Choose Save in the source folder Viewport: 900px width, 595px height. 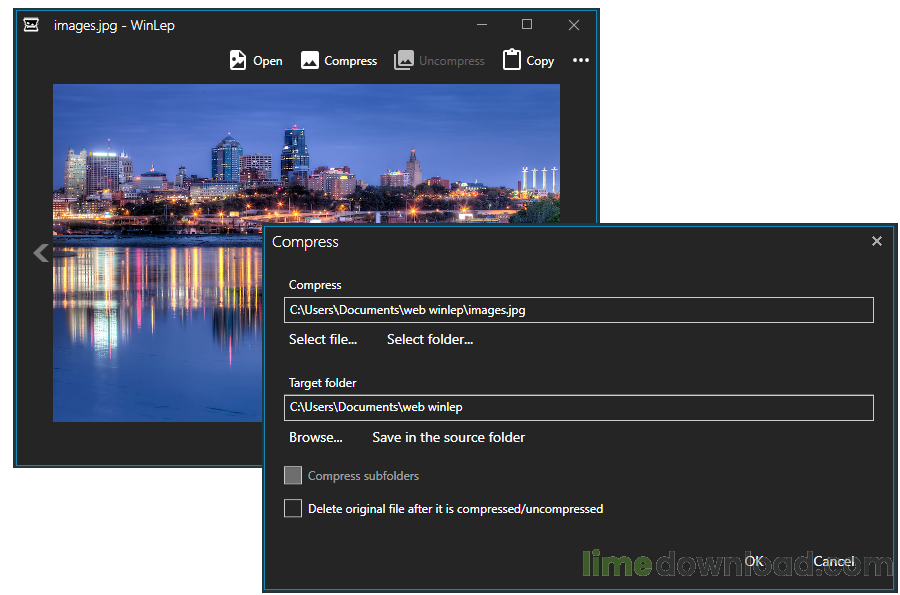coord(448,437)
